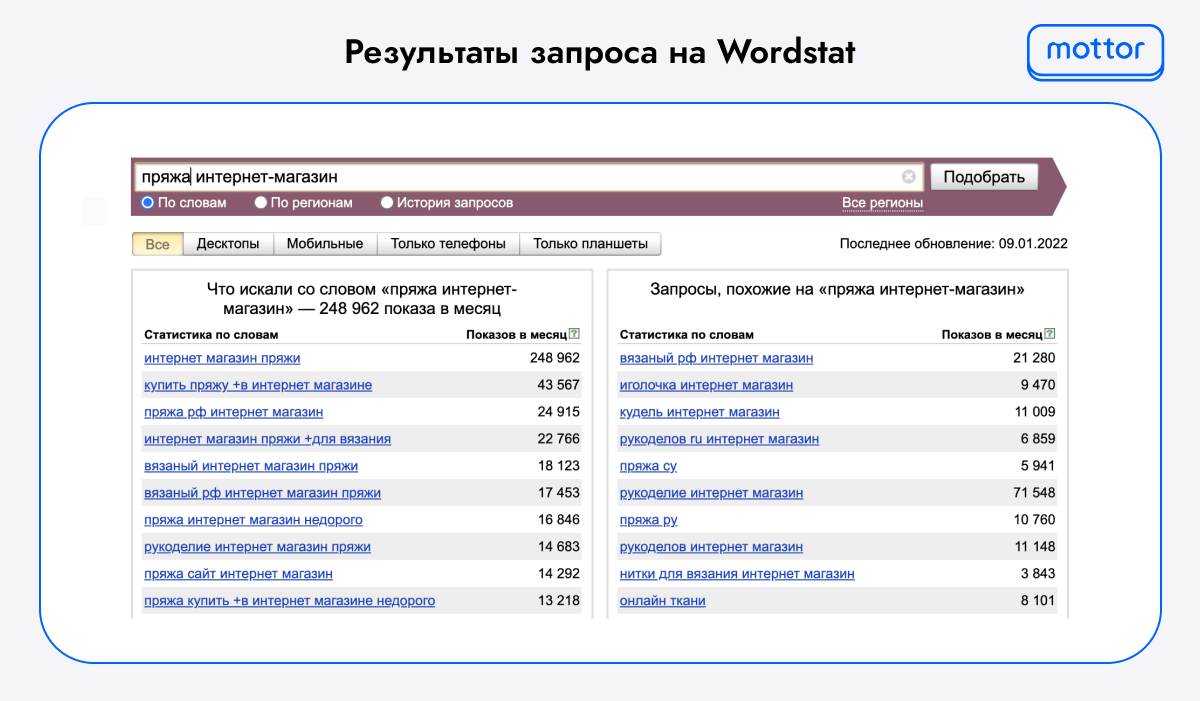Click the value '8 101'
The image size is (1200, 701).
(x=1039, y=601)
